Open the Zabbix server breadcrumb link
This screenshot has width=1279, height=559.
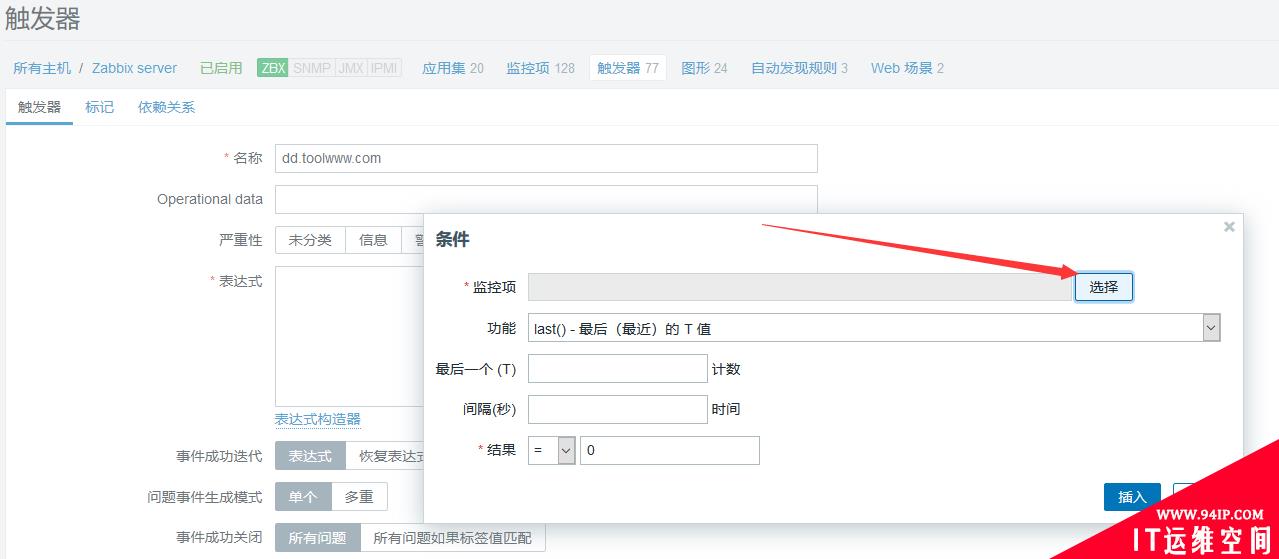[x=134, y=68]
